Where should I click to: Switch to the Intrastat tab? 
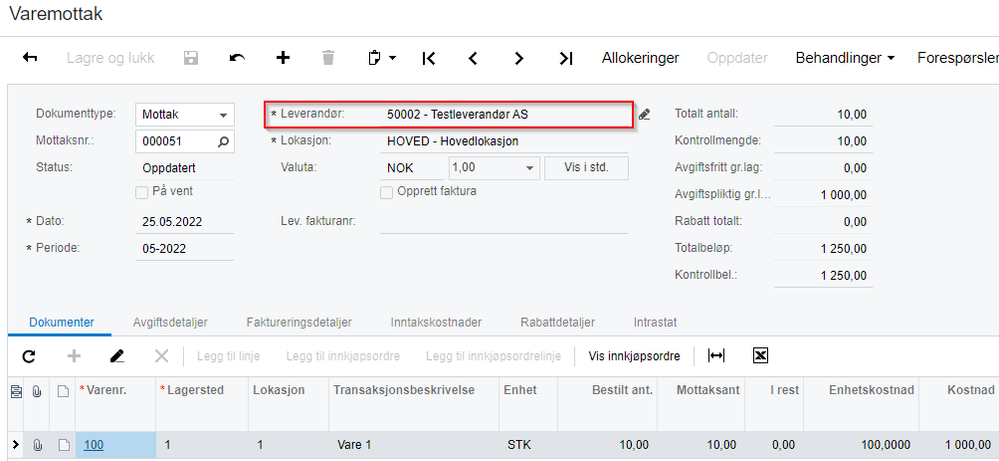[655, 322]
